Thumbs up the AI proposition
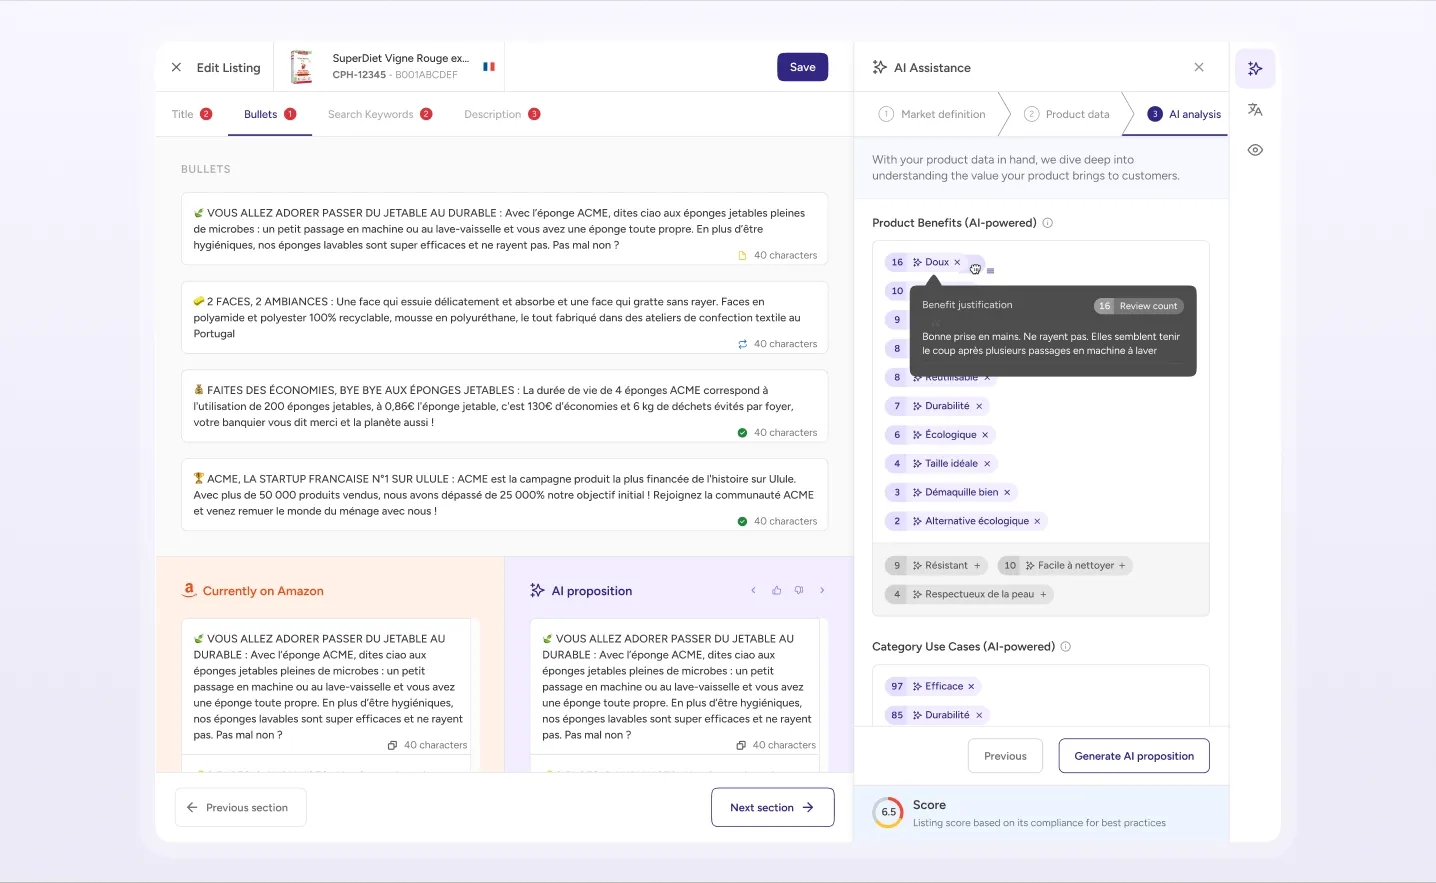This screenshot has height=883, width=1436. click(x=776, y=590)
